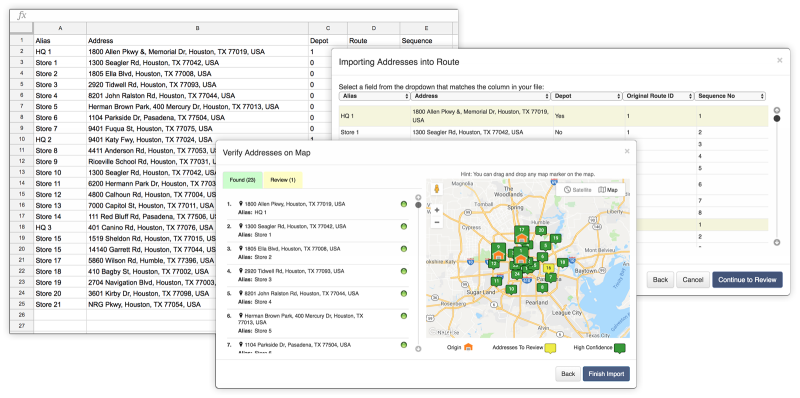Screen dimensions: 800x398
Task: Click the location pin icon beside 1300 Seagler Rd
Action: click(x=240, y=226)
